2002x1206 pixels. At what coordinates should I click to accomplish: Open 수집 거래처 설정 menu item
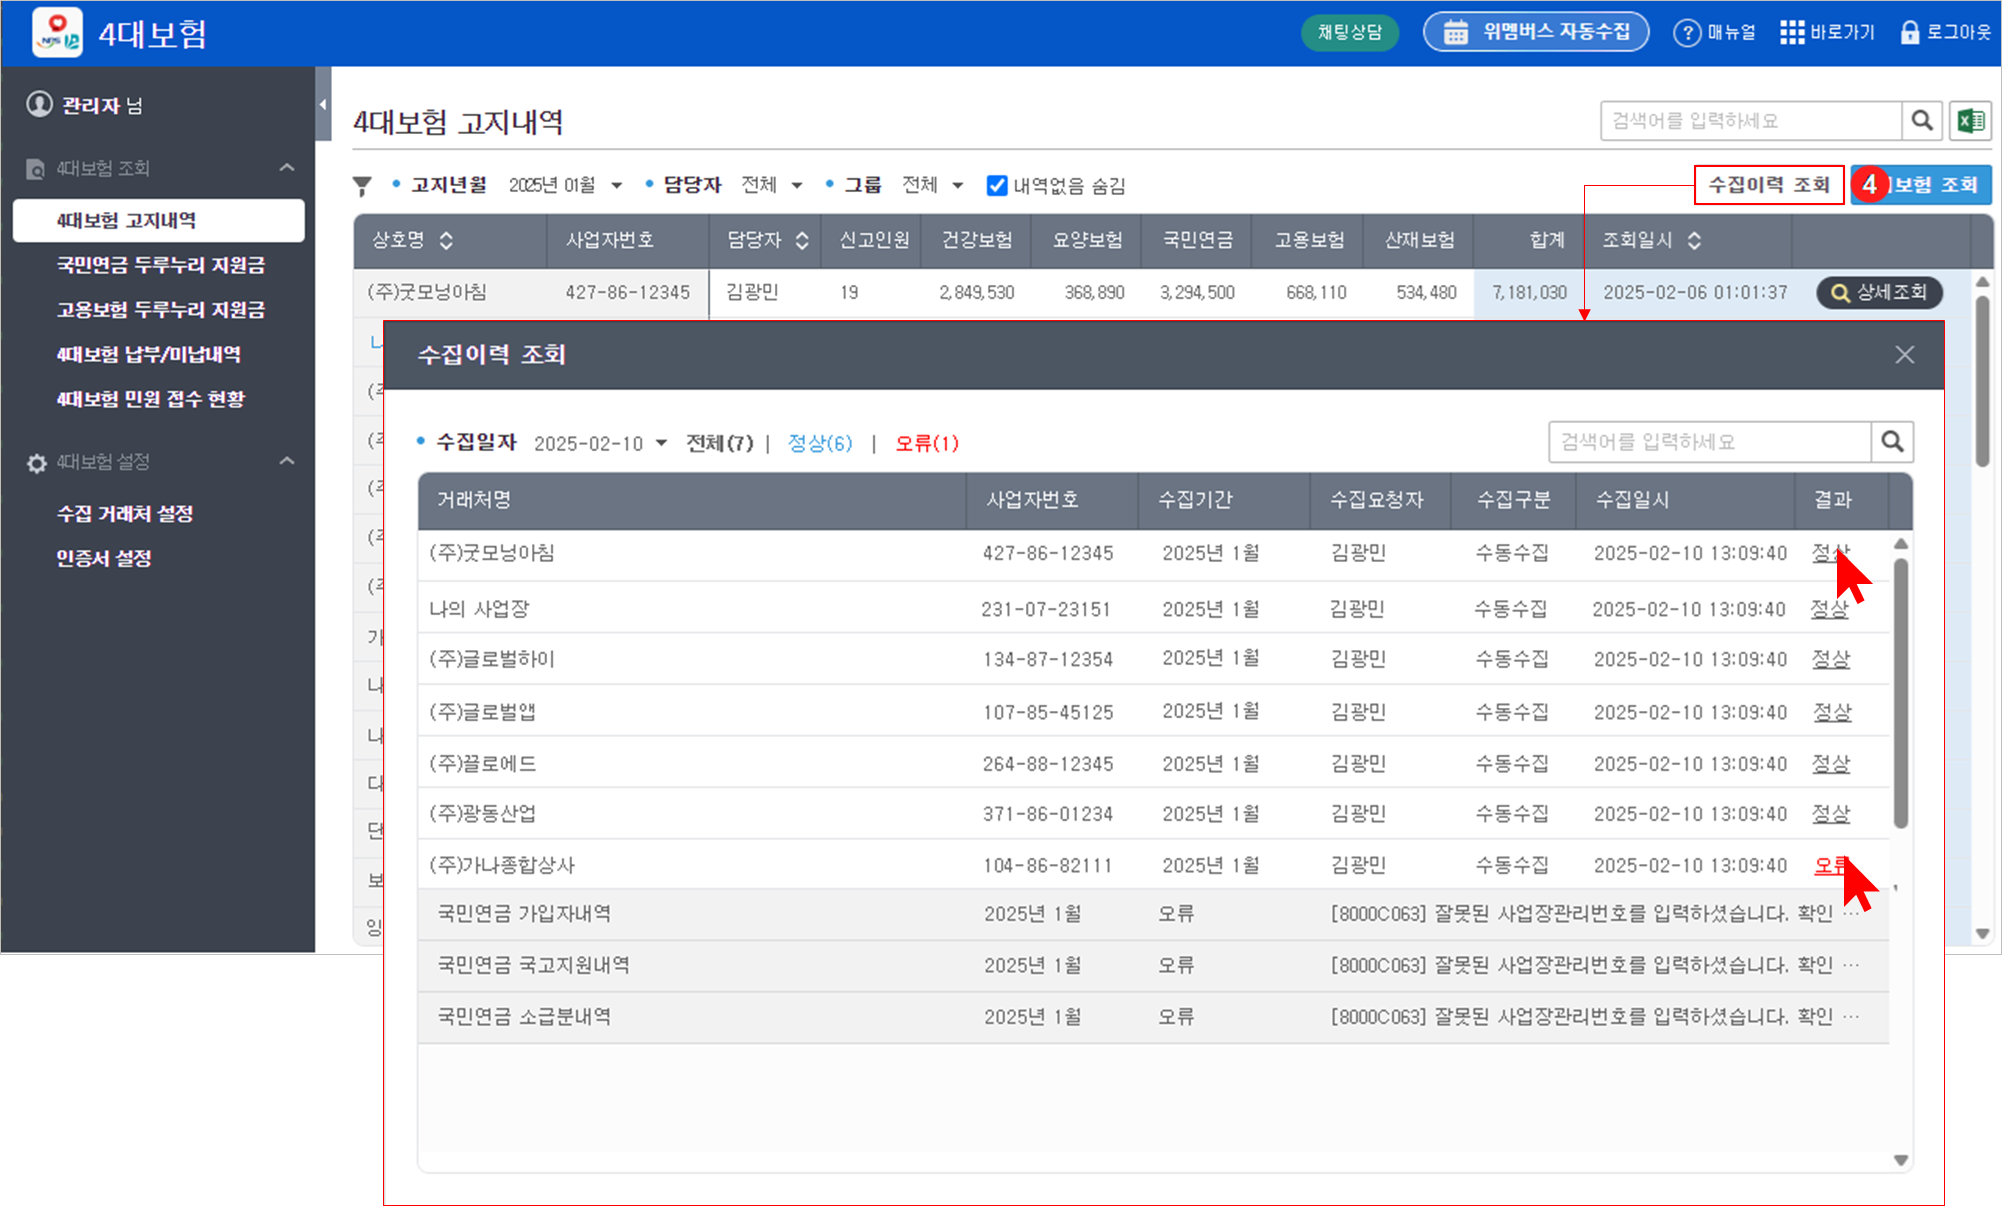(125, 514)
